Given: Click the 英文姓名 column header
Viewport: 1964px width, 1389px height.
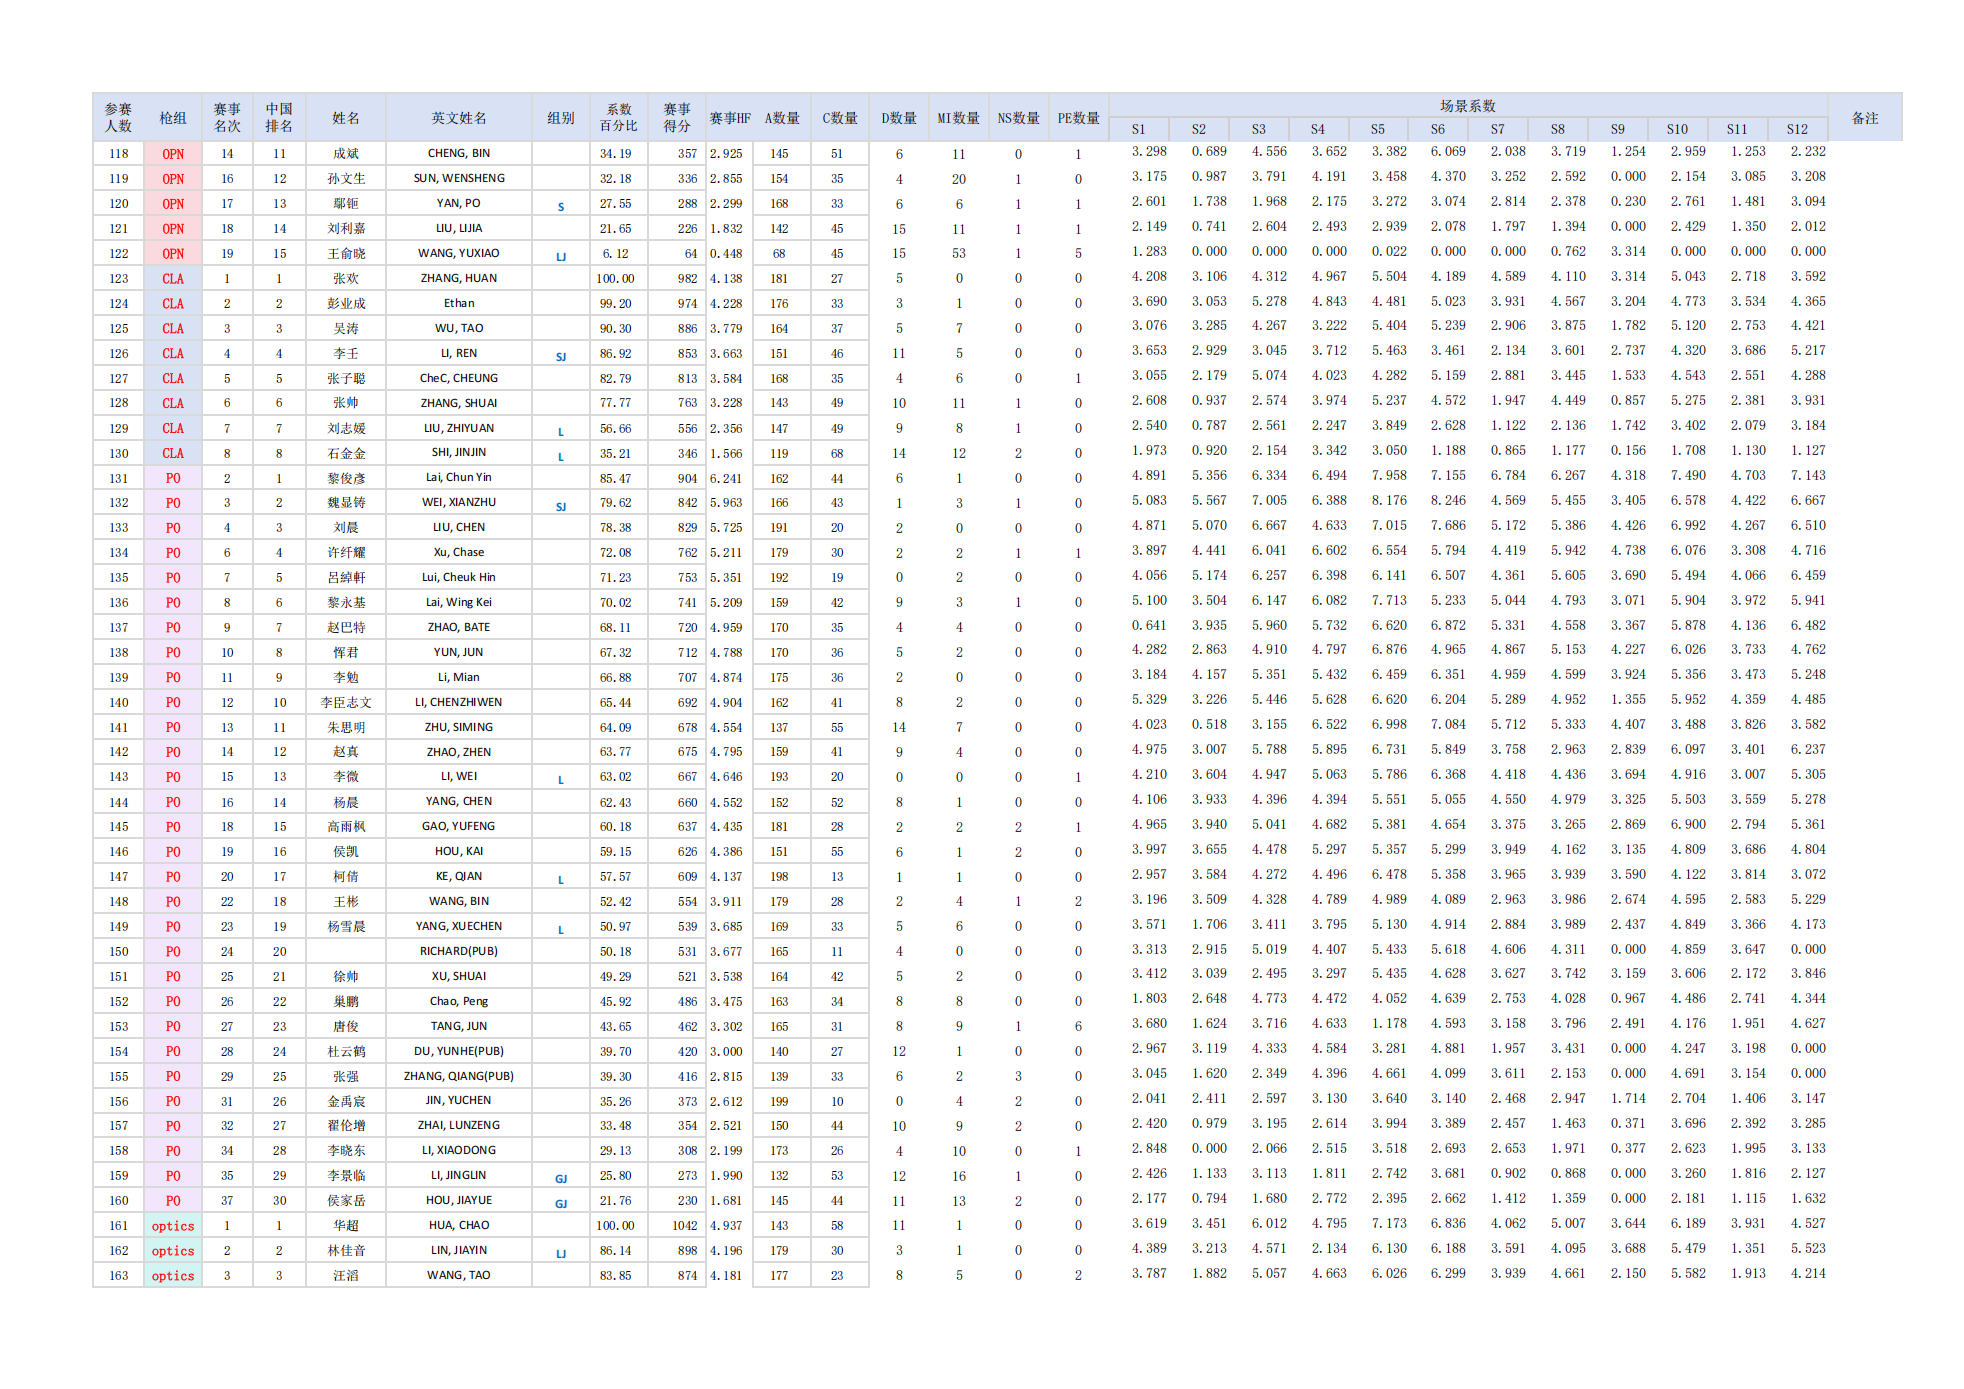Looking at the screenshot, I should click(458, 118).
